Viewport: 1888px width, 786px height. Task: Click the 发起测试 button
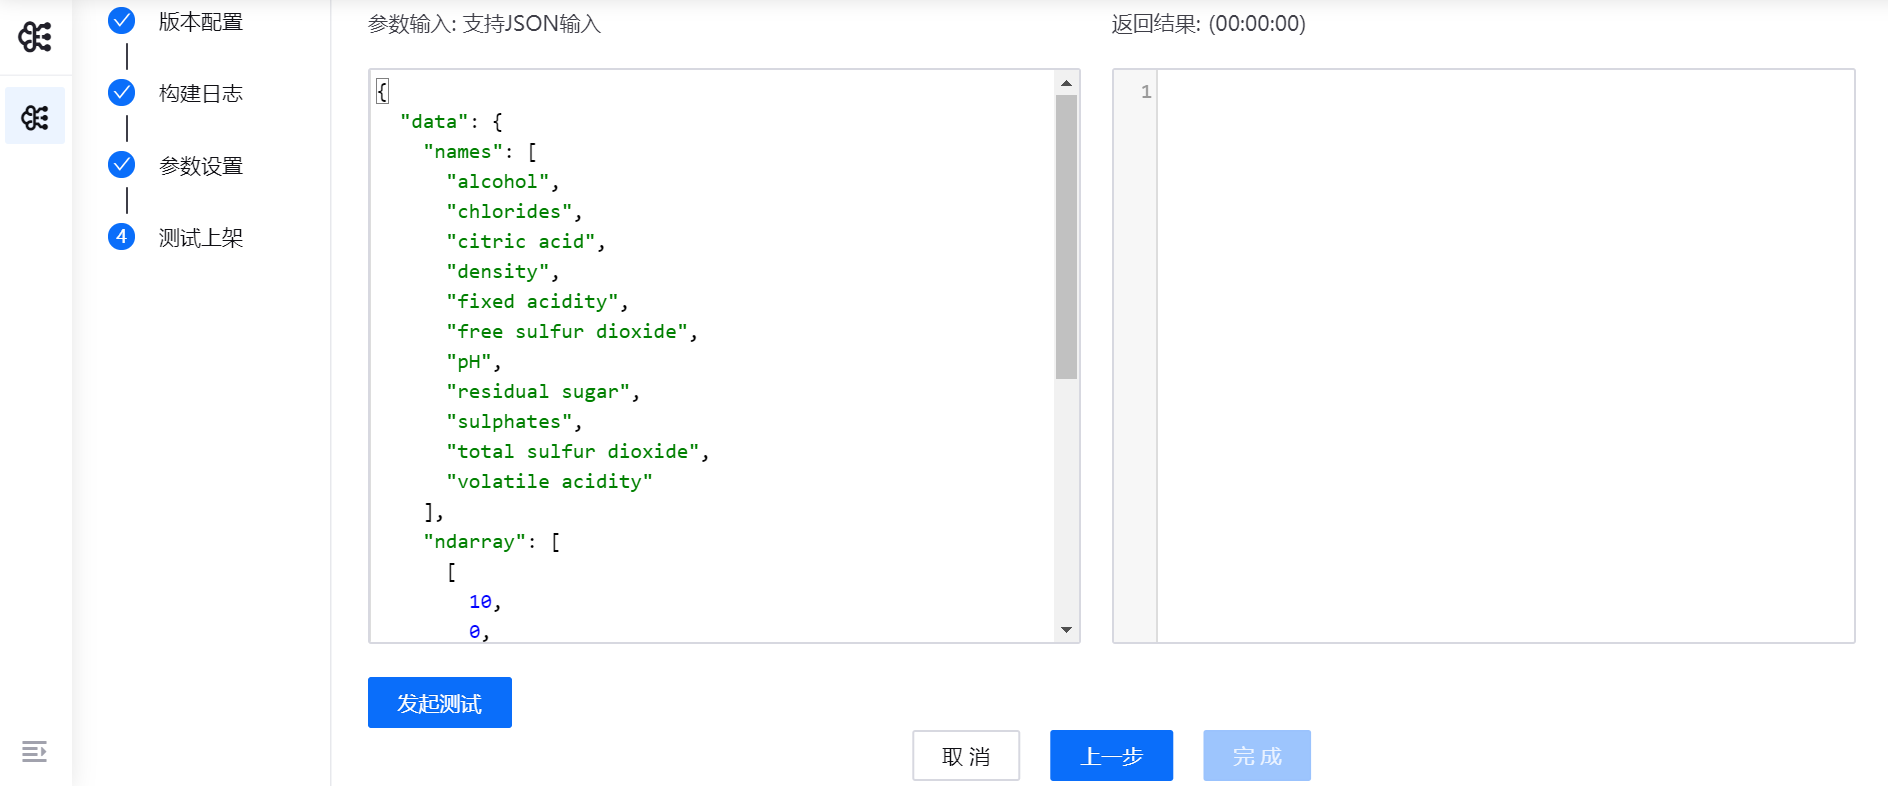pos(440,703)
